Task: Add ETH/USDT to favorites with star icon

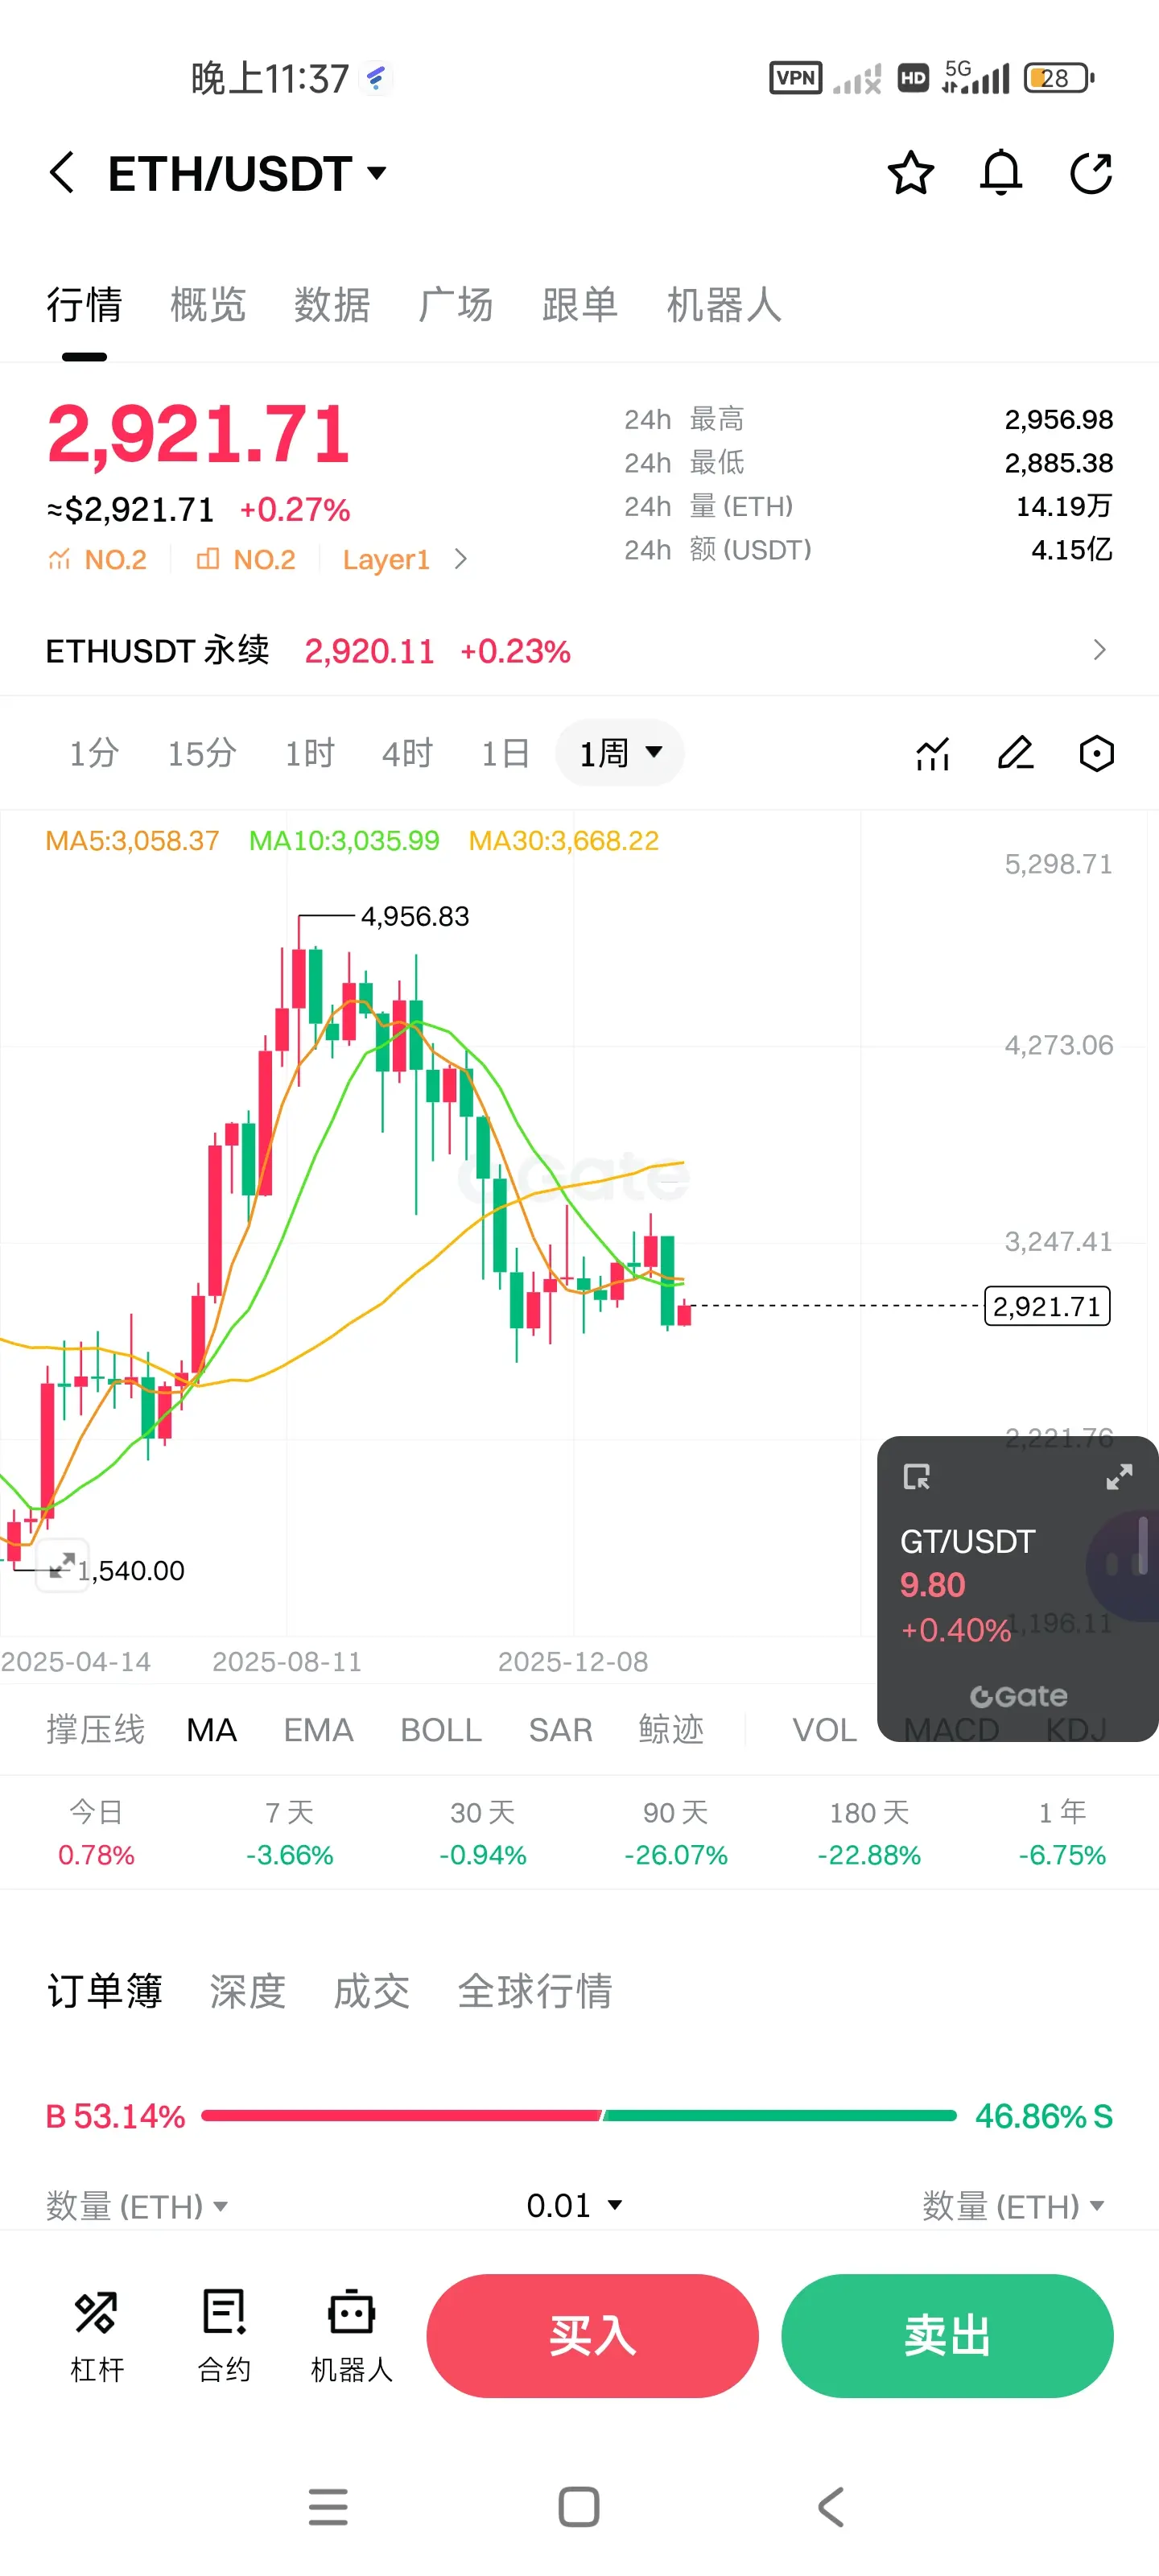Action: [x=910, y=173]
